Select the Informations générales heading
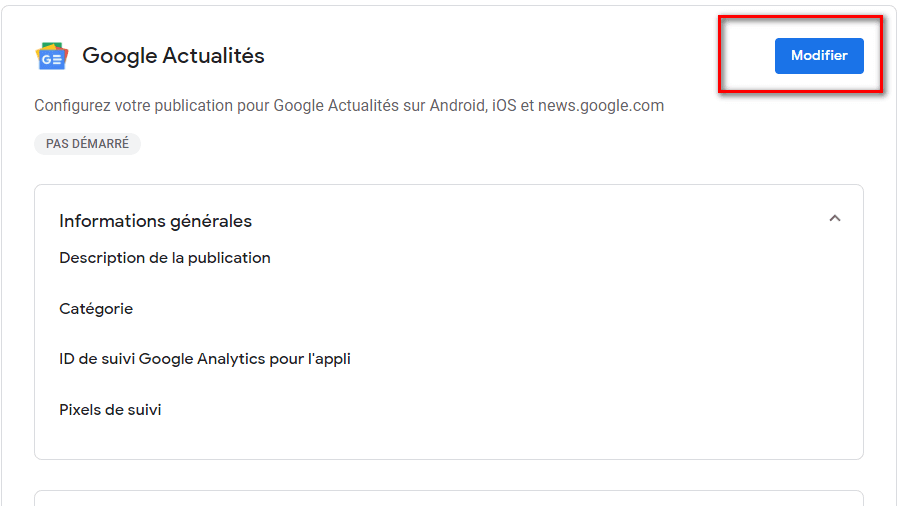 coord(155,221)
